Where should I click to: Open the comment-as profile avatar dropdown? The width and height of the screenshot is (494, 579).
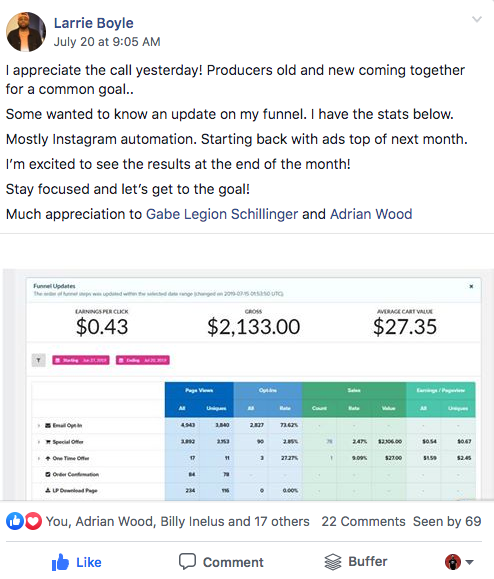[459, 562]
